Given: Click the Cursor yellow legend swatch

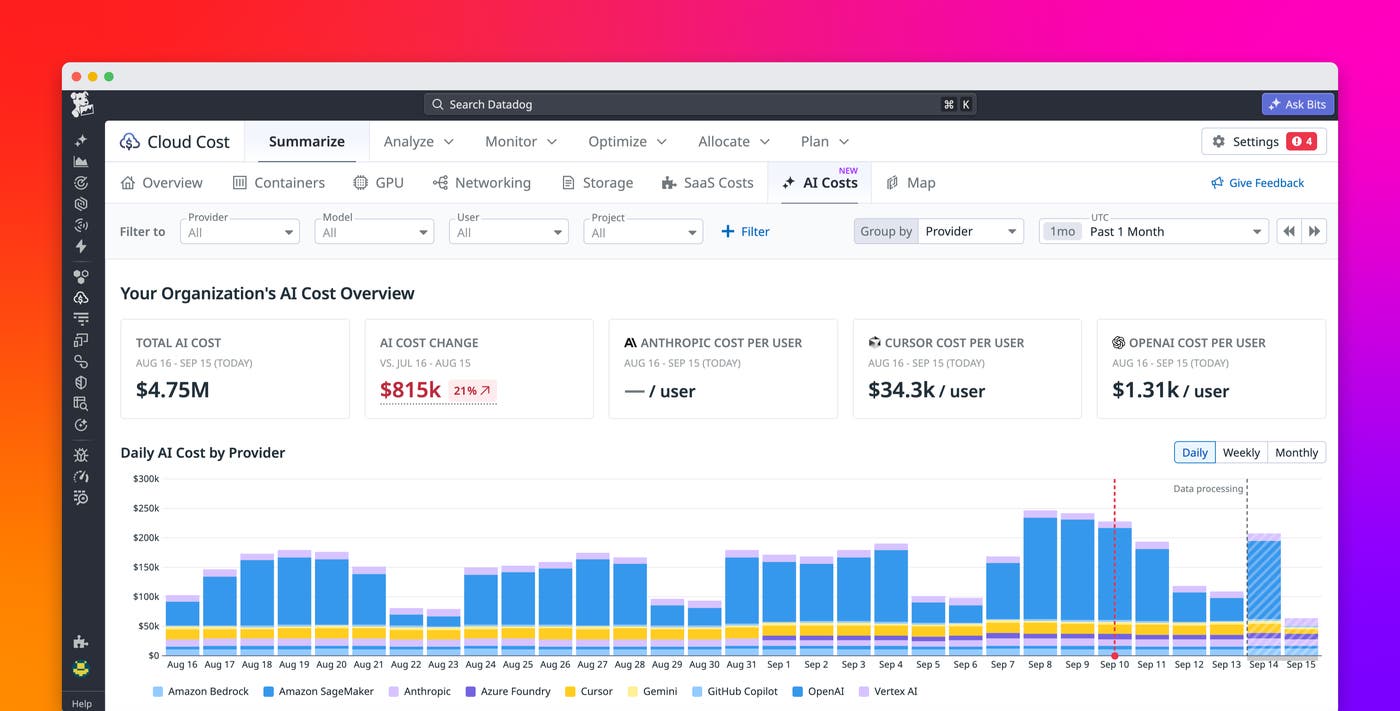Looking at the screenshot, I should point(570,691).
